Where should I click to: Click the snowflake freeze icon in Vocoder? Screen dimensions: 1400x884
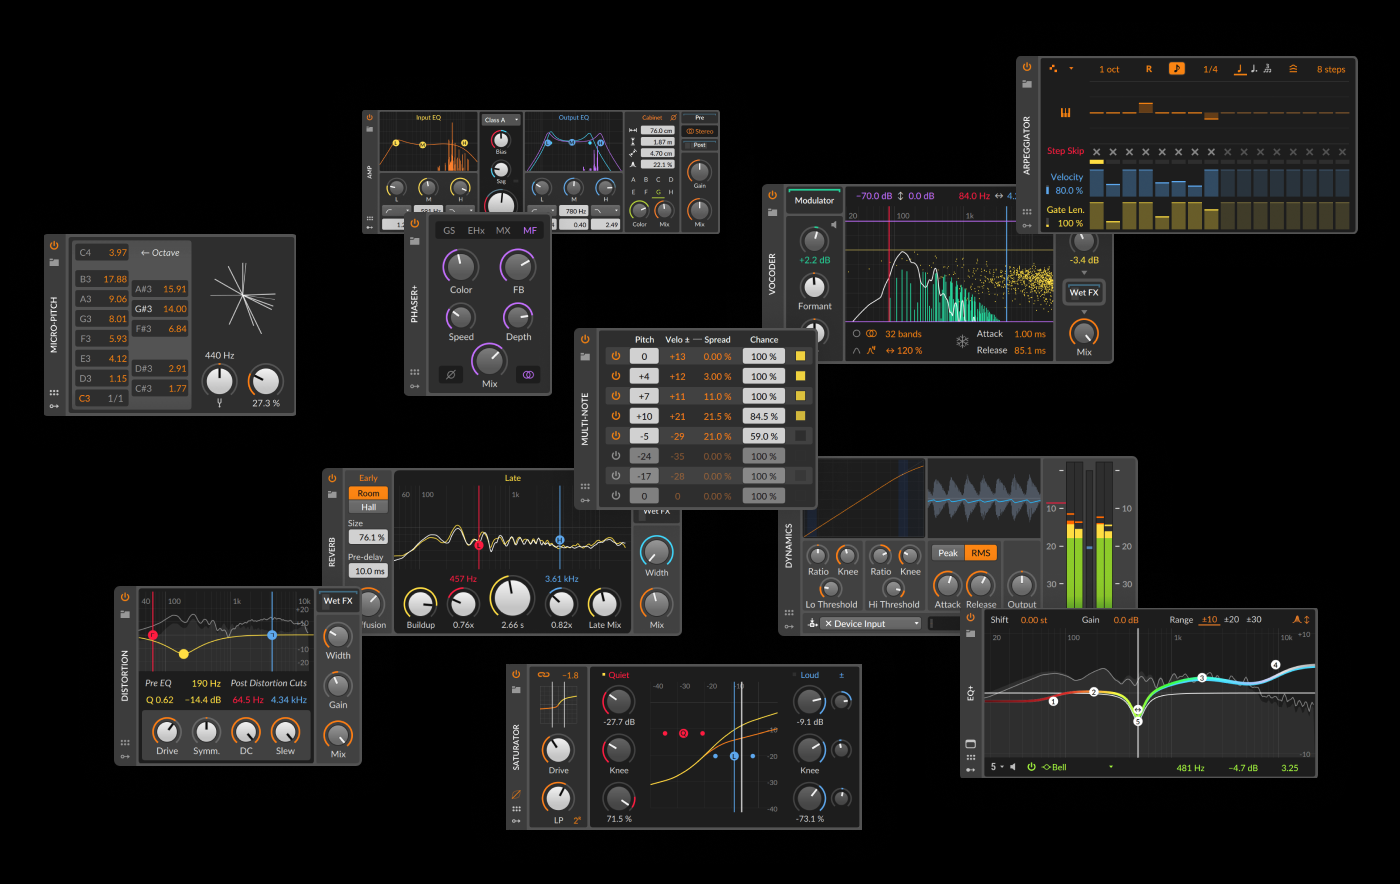click(x=962, y=342)
